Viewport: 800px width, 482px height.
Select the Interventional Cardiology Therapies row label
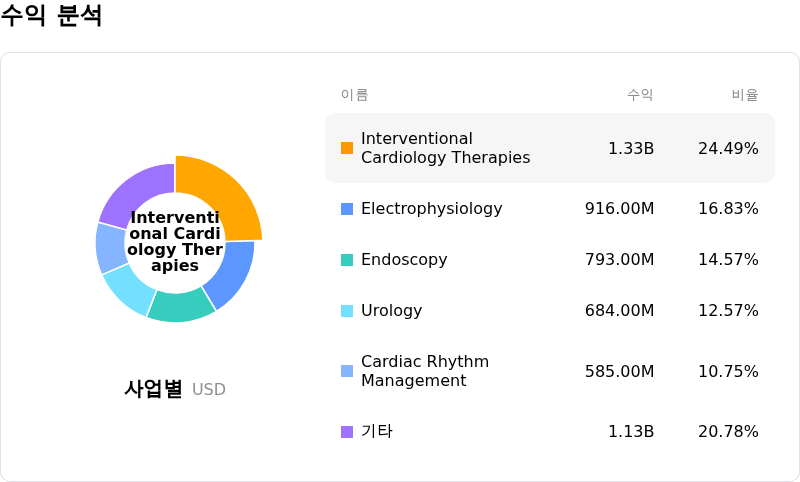(x=445, y=148)
